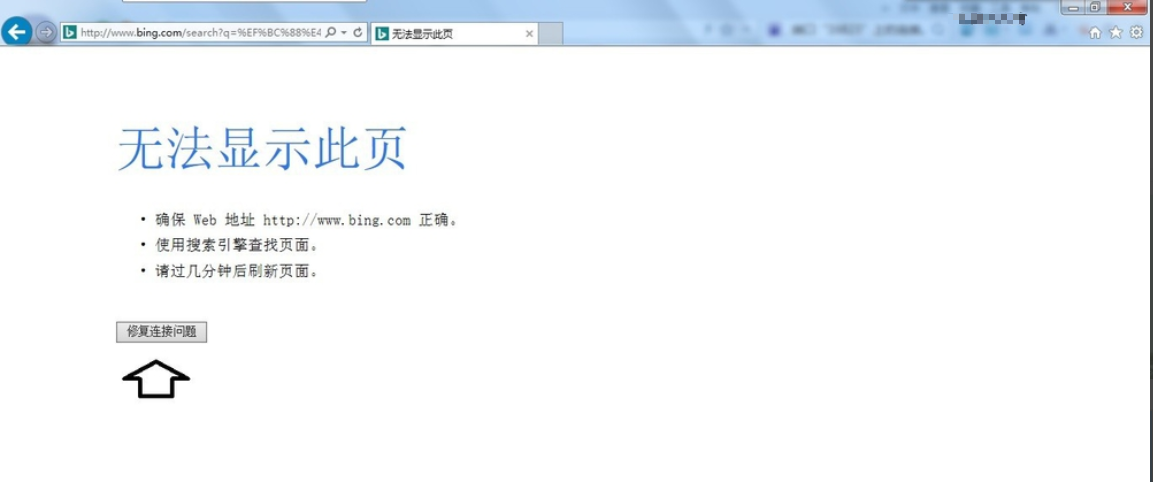The height and width of the screenshot is (482, 1153).
Task: Open Favorites via the star icon
Action: point(1116,32)
